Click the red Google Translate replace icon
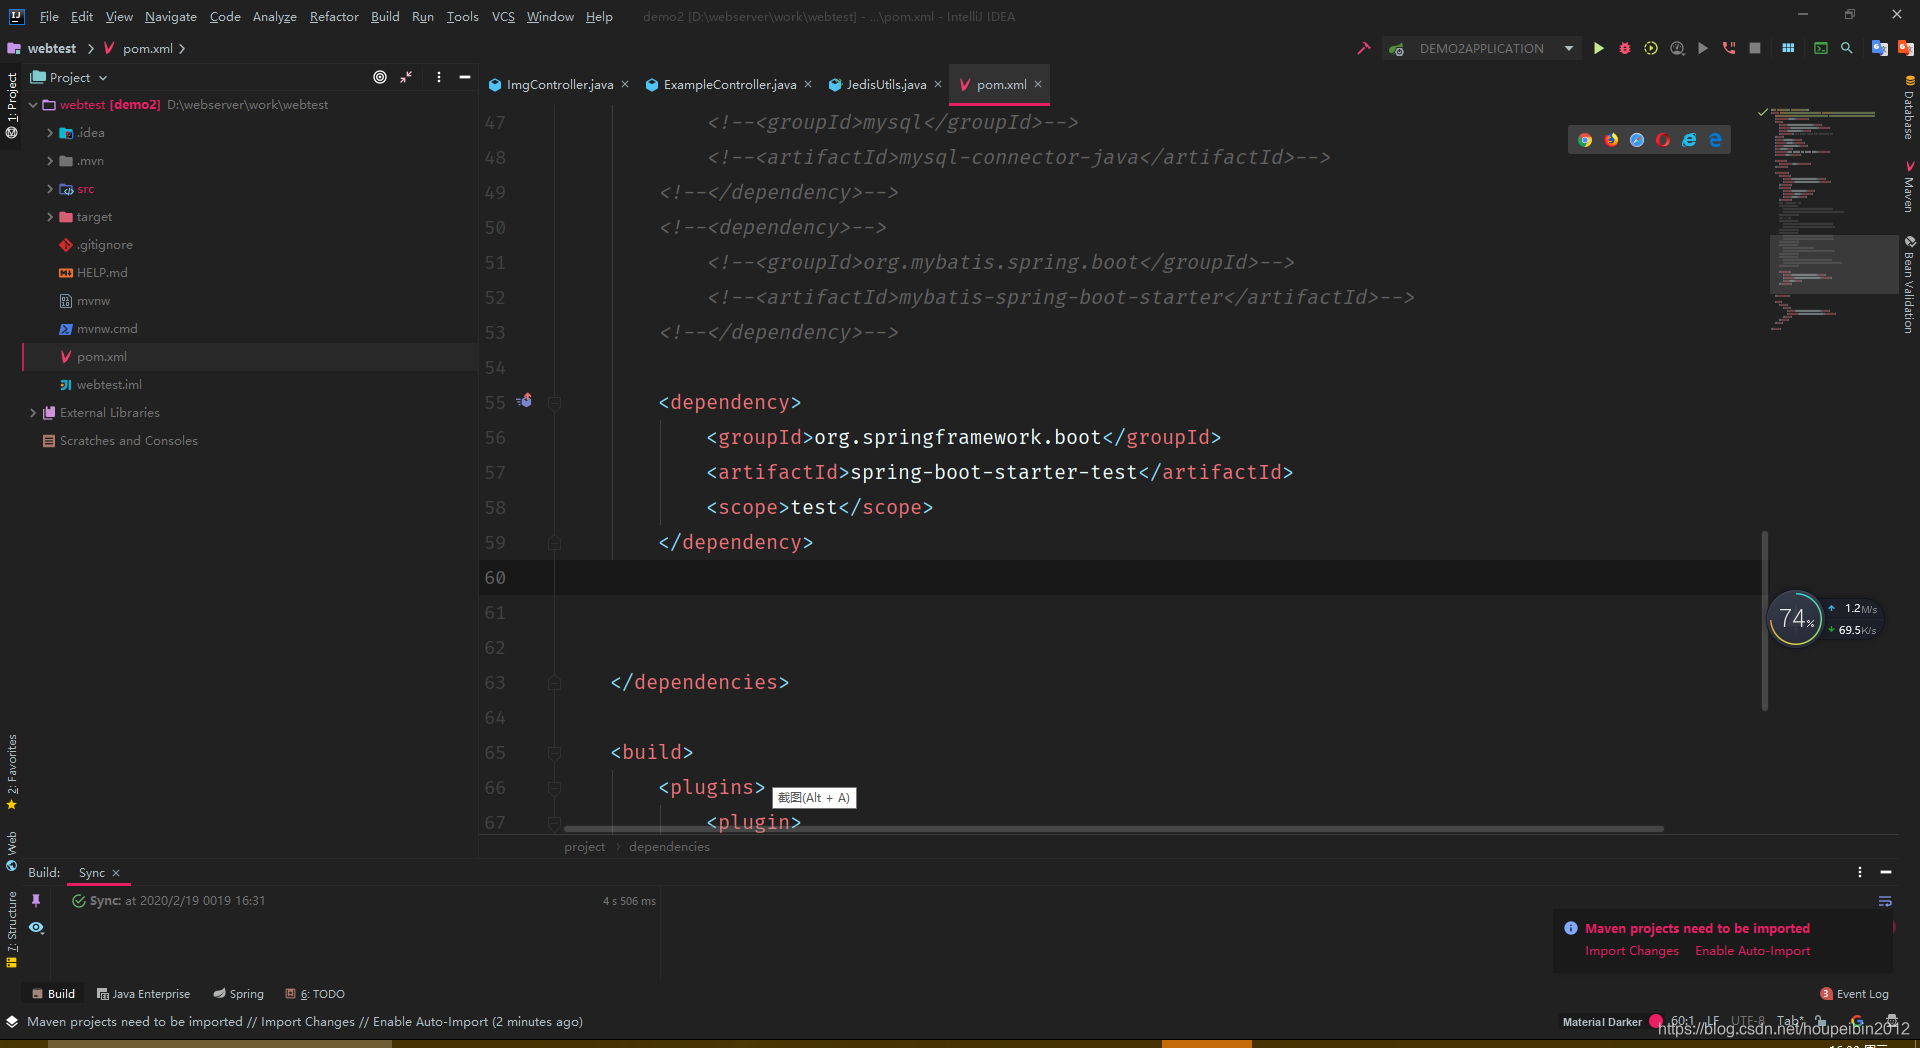The image size is (1920, 1048). pos(1905,48)
